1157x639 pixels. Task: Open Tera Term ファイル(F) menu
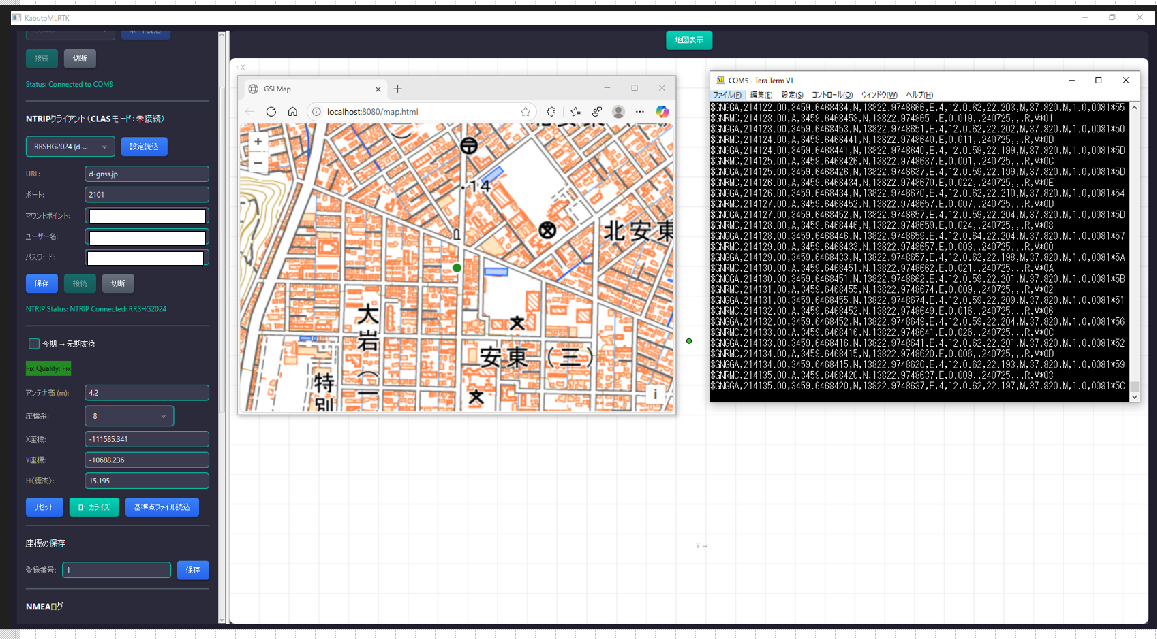[x=727, y=95]
